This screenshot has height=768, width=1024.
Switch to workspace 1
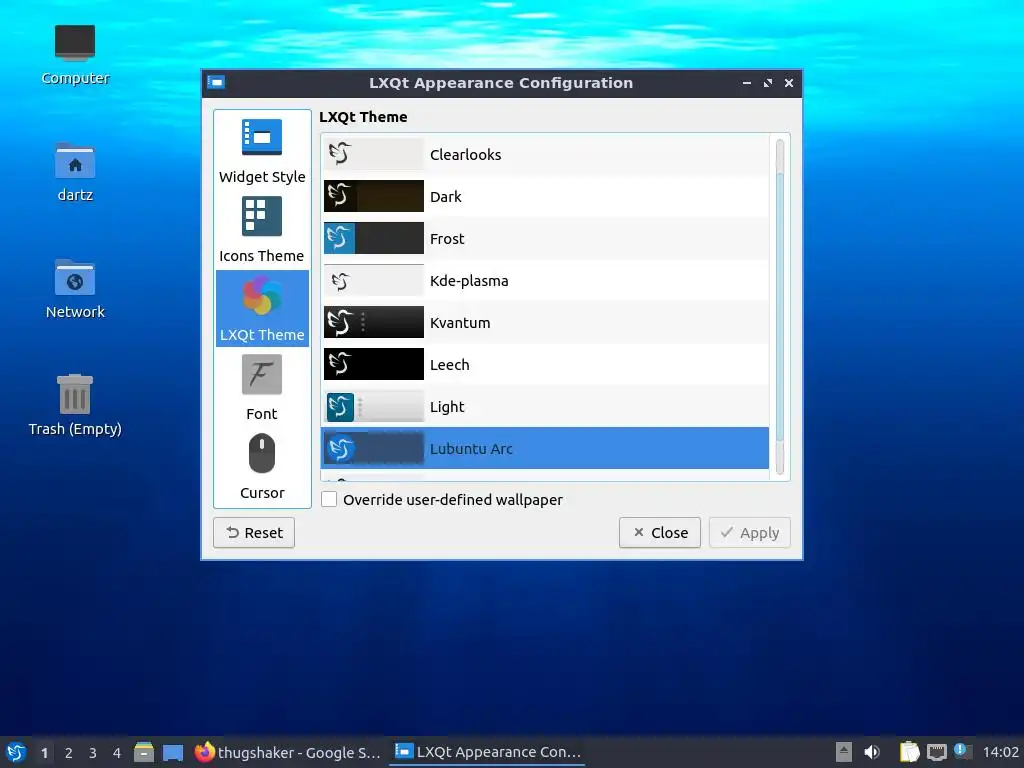(x=44, y=753)
